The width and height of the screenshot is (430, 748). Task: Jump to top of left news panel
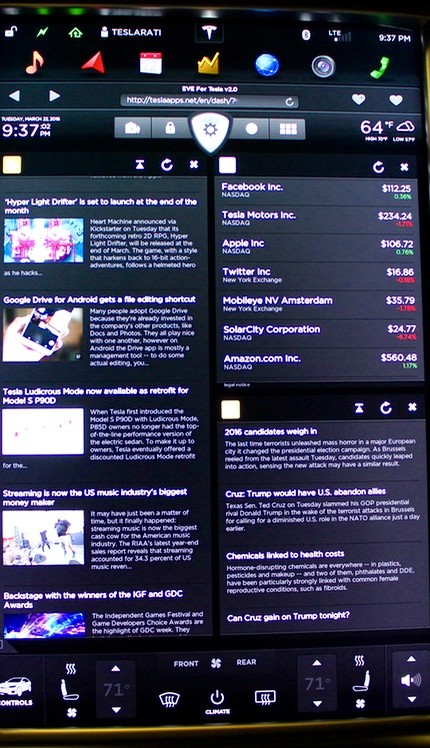[139, 165]
